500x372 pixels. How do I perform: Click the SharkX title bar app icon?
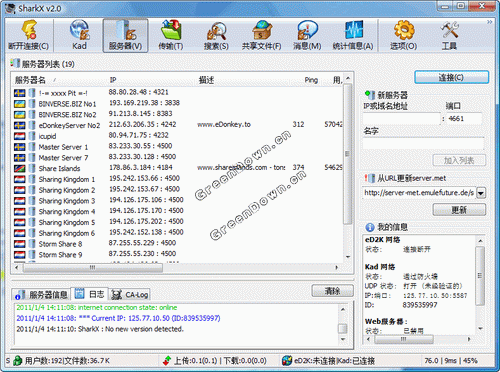point(10,8)
